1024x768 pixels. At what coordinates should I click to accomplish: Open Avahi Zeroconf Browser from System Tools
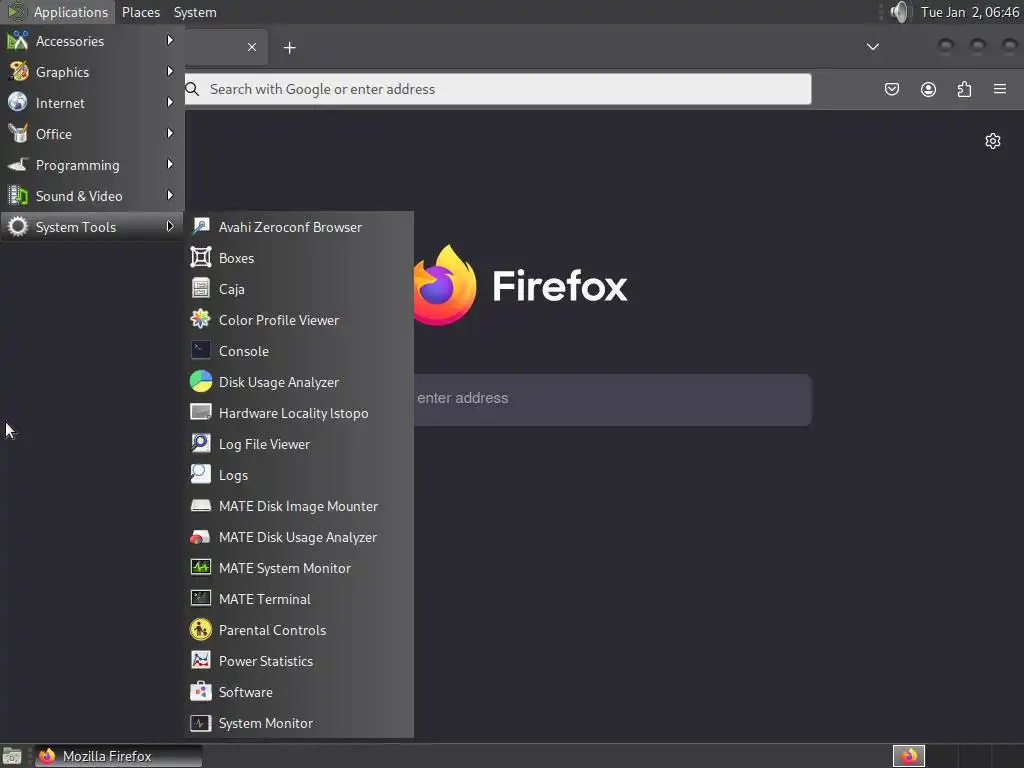point(299,227)
